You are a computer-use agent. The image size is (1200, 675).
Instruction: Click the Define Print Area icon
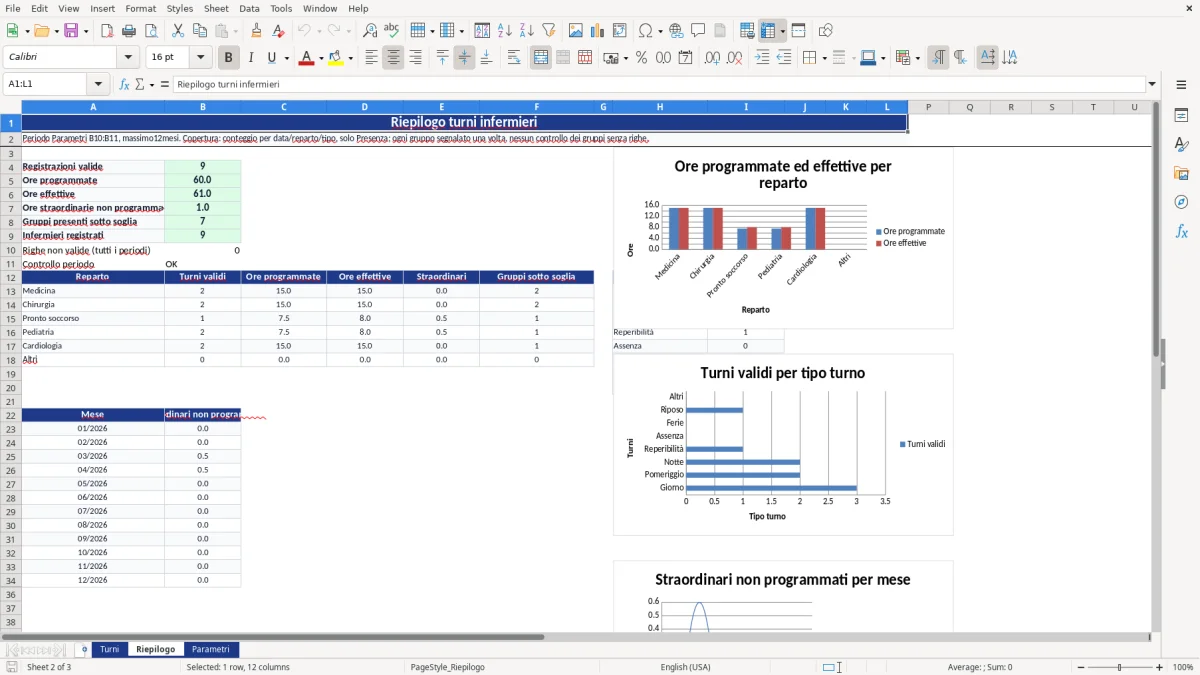pyautogui.click(x=748, y=31)
